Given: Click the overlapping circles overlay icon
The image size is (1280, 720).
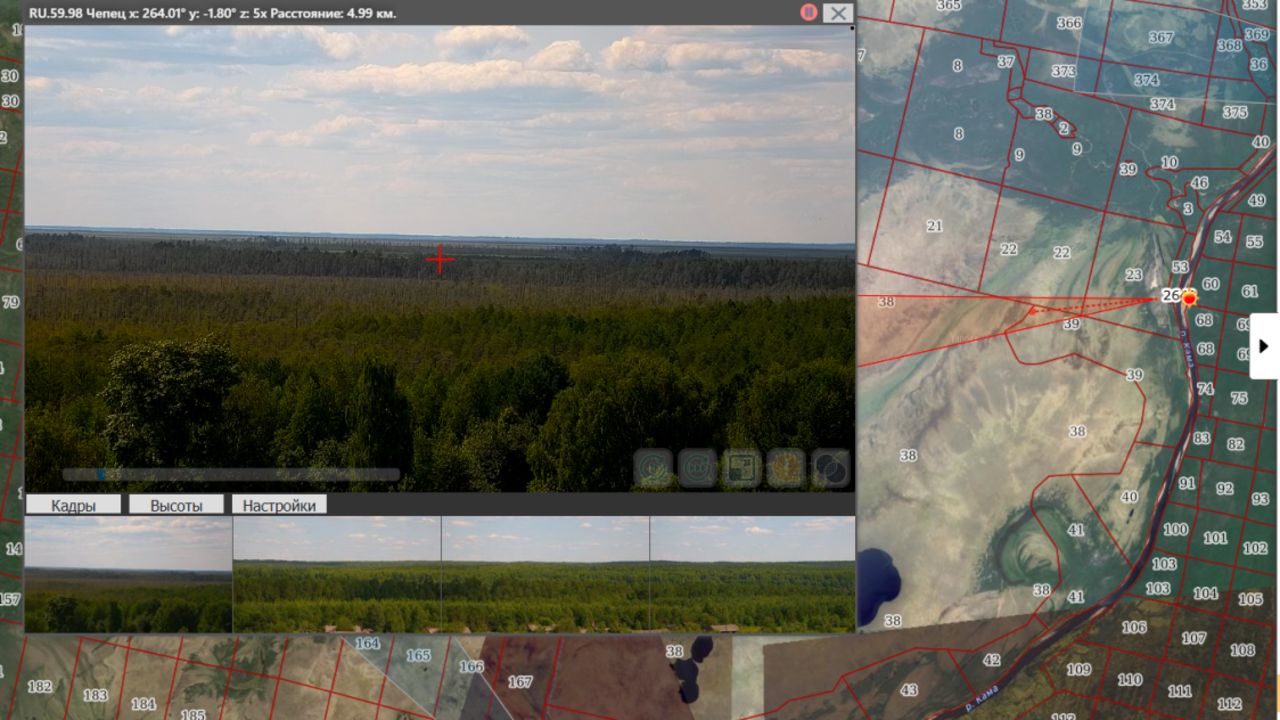Looking at the screenshot, I should pos(830,468).
